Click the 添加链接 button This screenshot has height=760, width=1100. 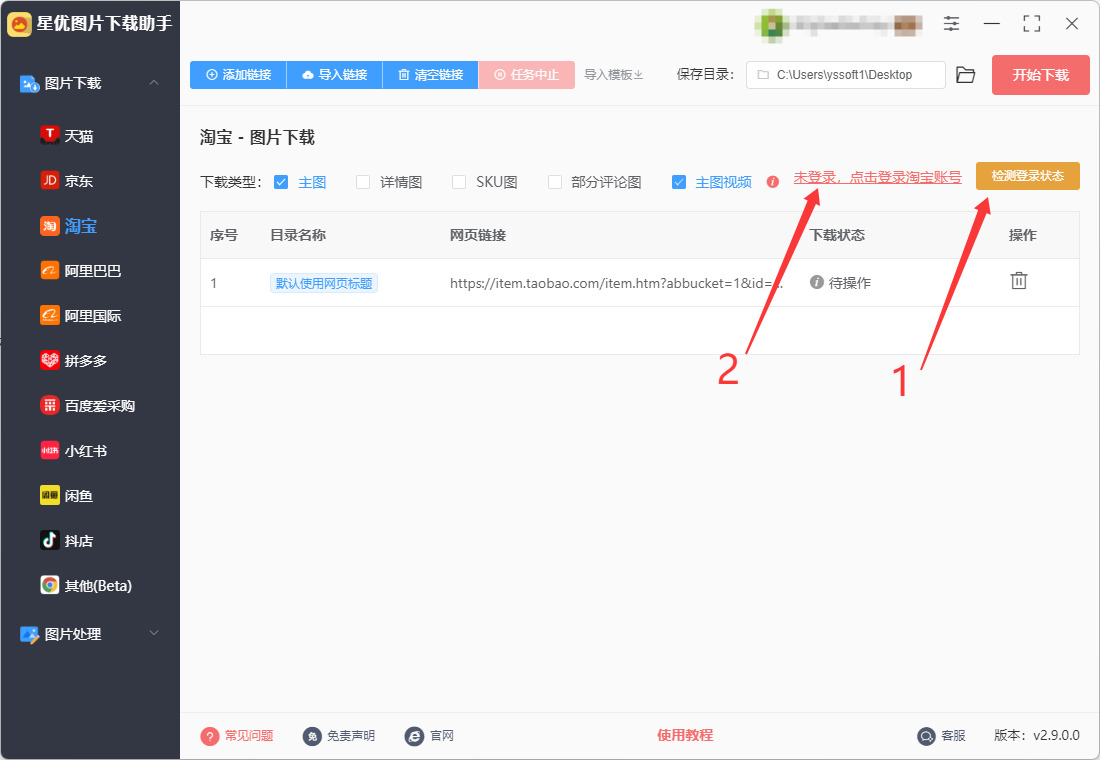(239, 74)
